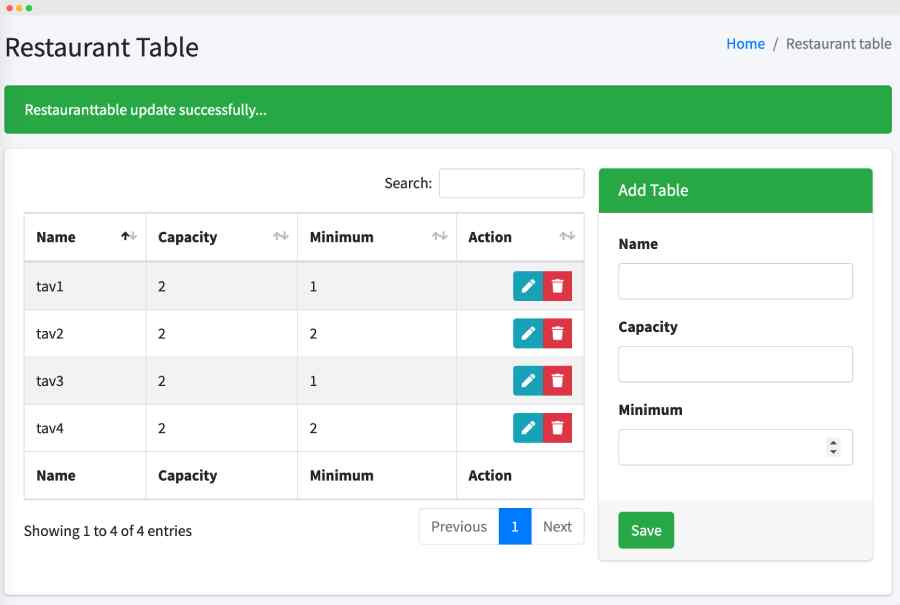The height and width of the screenshot is (605, 900).
Task: Edit the tav3 table entry
Action: point(527,381)
